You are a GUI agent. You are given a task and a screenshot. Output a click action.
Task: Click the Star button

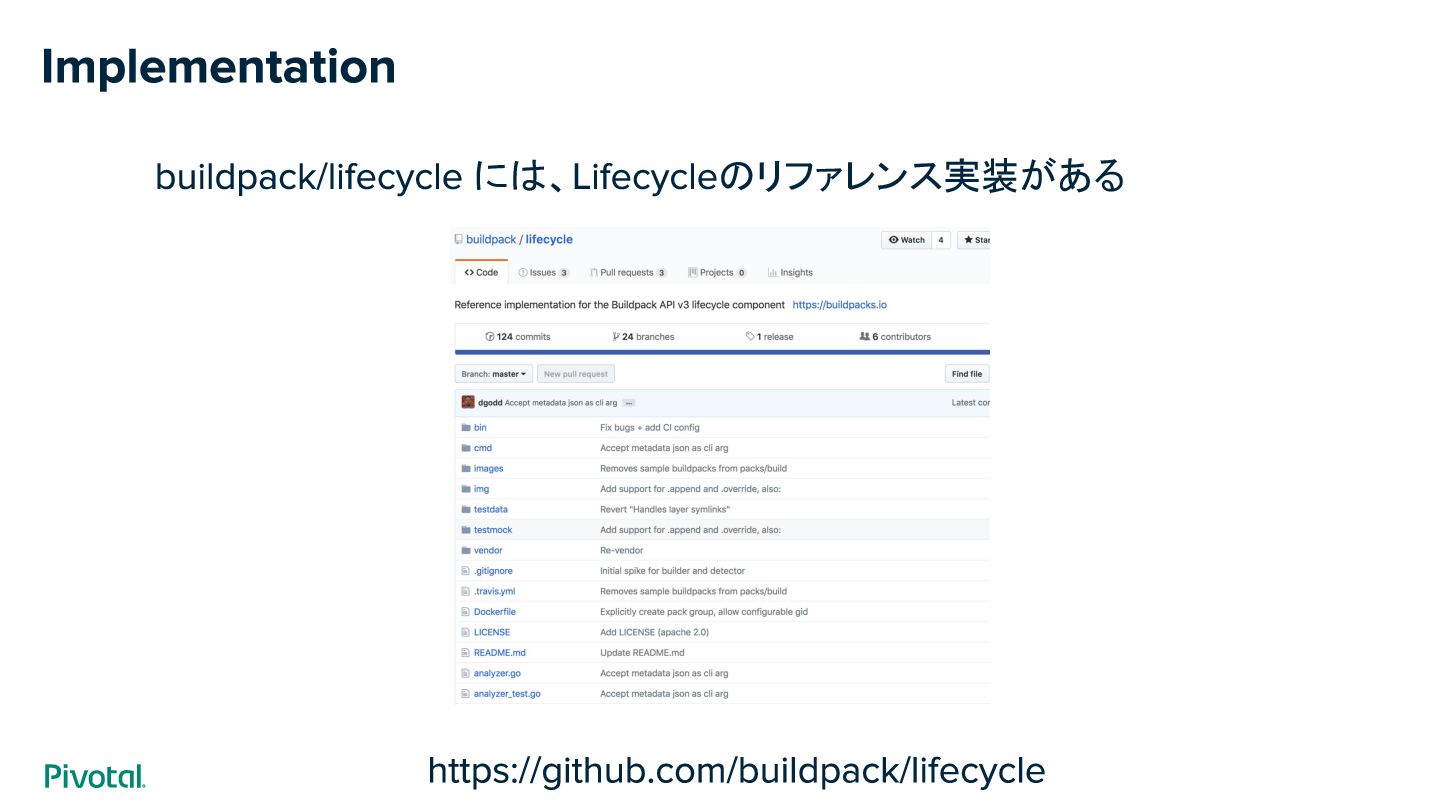click(x=974, y=240)
